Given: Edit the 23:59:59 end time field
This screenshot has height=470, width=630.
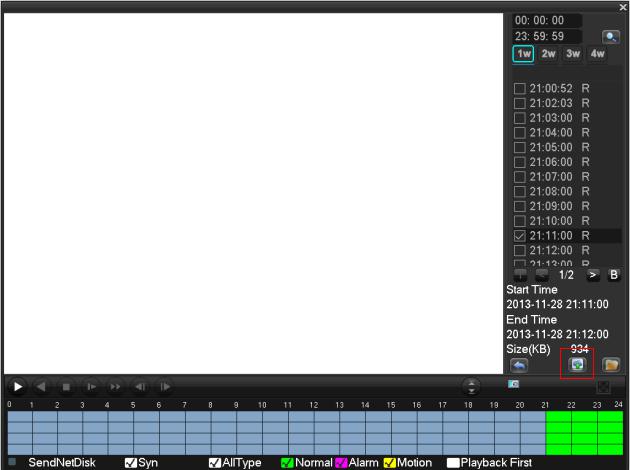Looking at the screenshot, I should click(x=547, y=37).
